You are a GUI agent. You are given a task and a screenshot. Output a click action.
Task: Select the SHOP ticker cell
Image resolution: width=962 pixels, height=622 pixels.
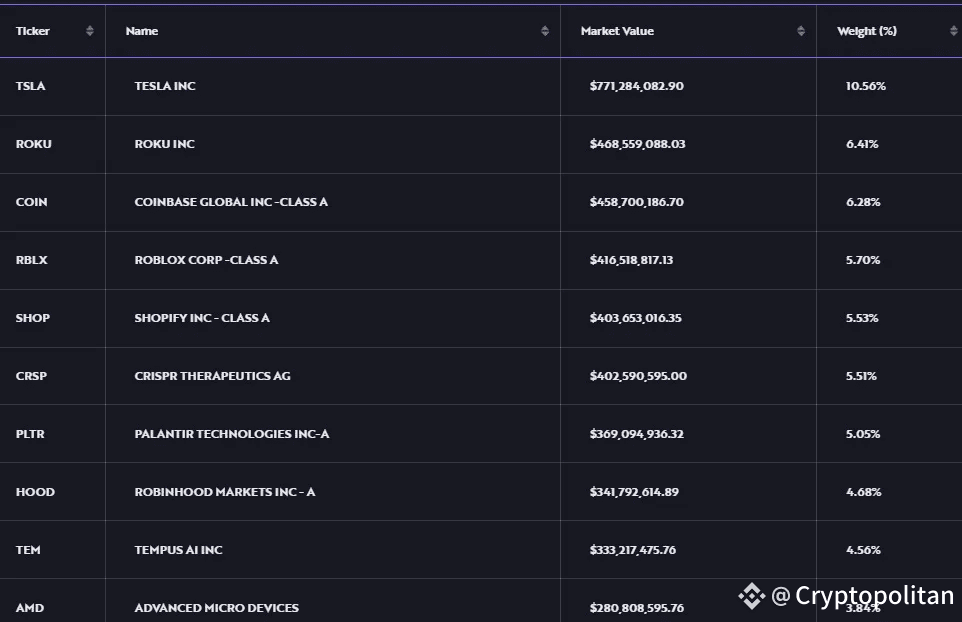coord(33,318)
